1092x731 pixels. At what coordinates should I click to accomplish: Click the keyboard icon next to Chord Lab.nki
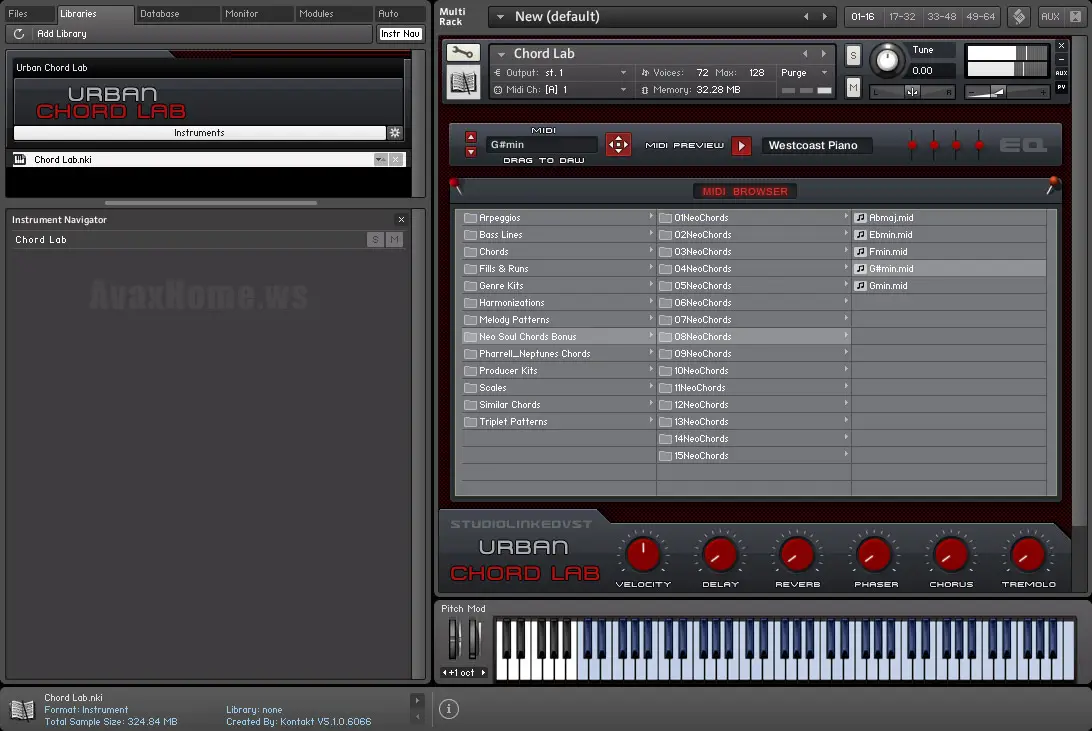(x=20, y=159)
